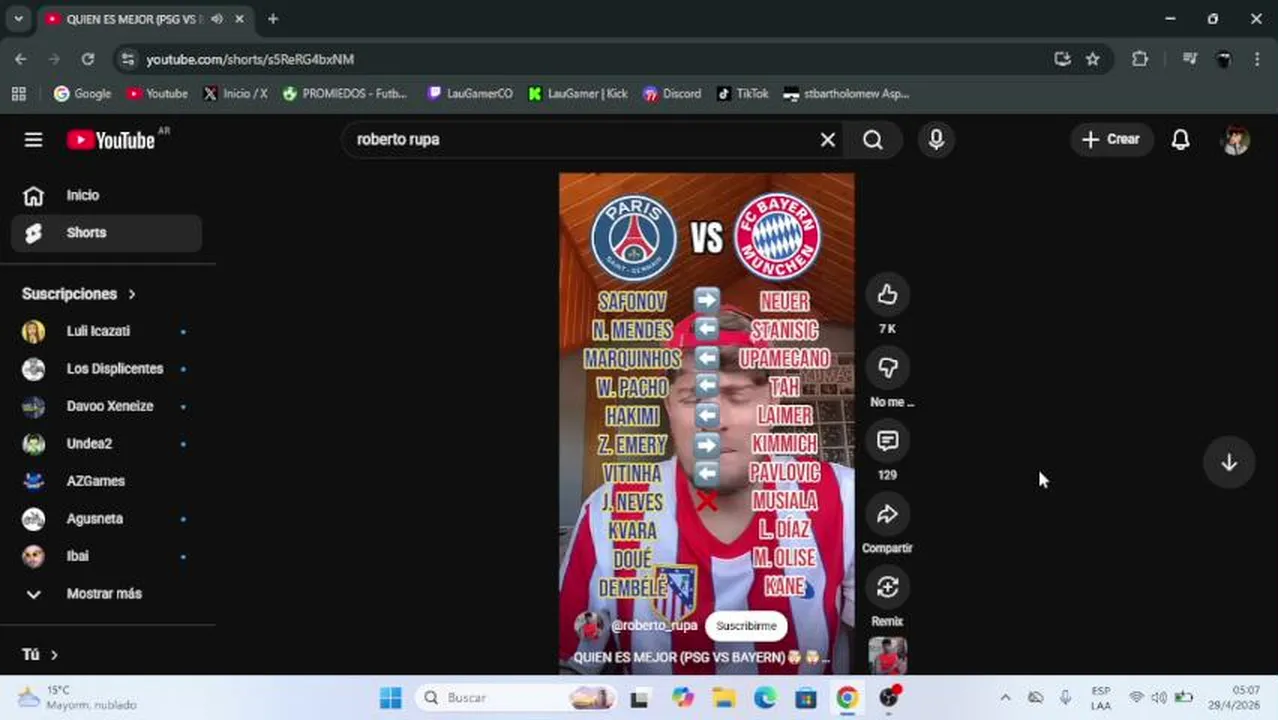
Task: Reload the current page
Action: pos(88,59)
